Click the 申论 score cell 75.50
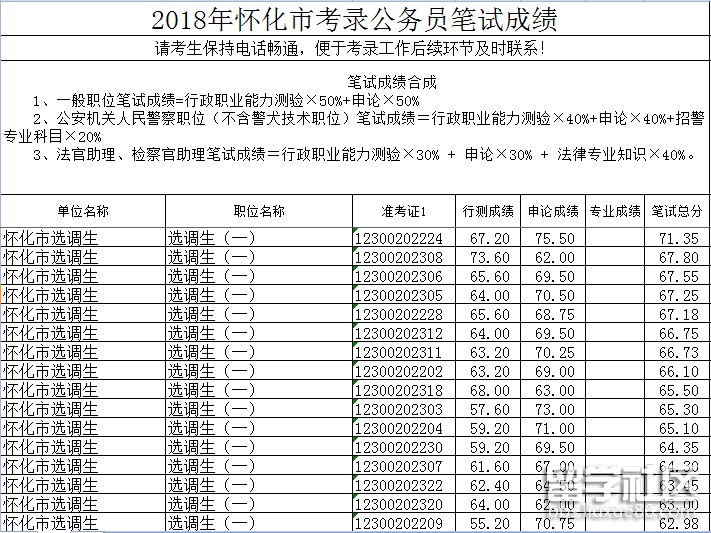This screenshot has width=711, height=533. click(x=553, y=238)
